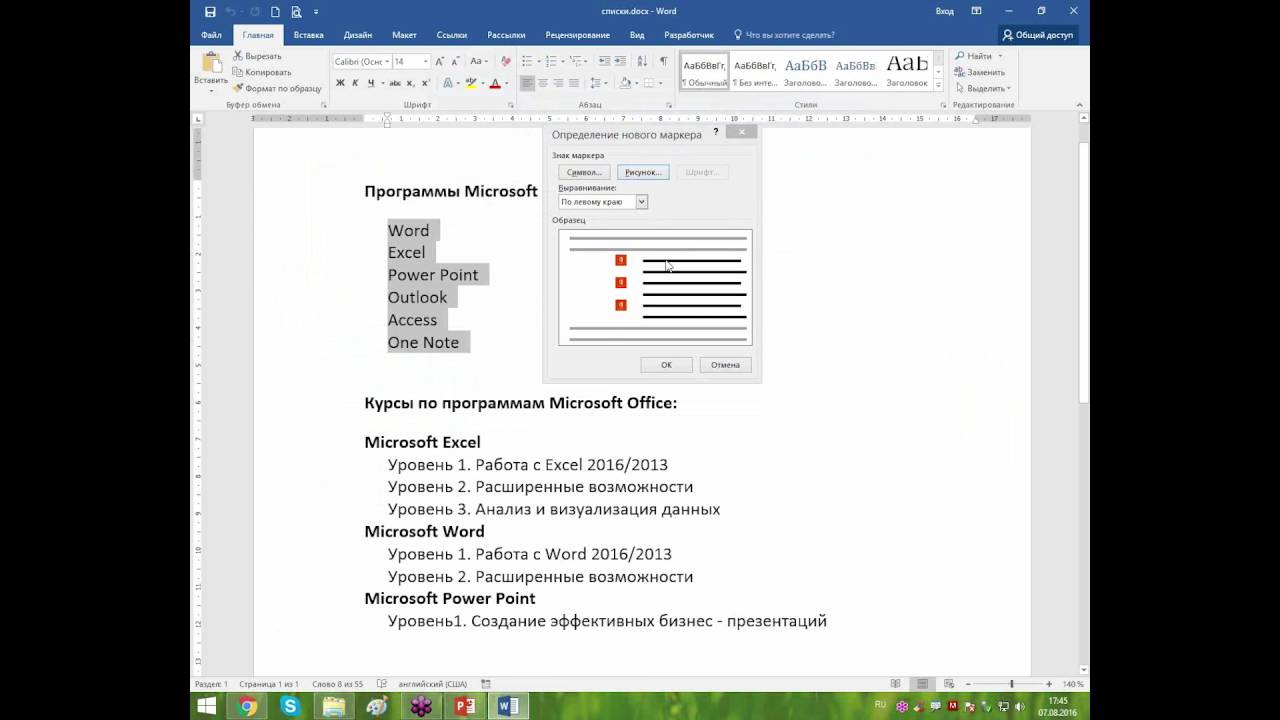1280x720 pixels.
Task: Open Skype from the taskbar
Action: click(290, 706)
